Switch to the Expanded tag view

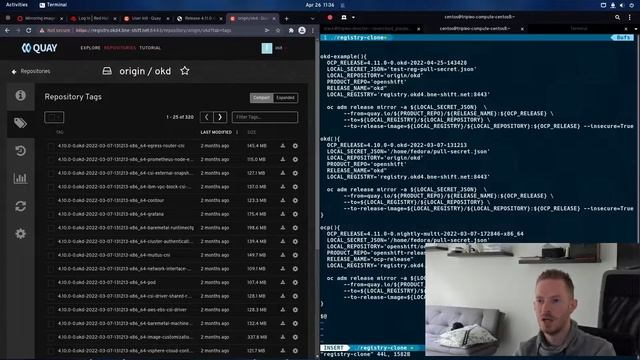pyautogui.click(x=285, y=98)
